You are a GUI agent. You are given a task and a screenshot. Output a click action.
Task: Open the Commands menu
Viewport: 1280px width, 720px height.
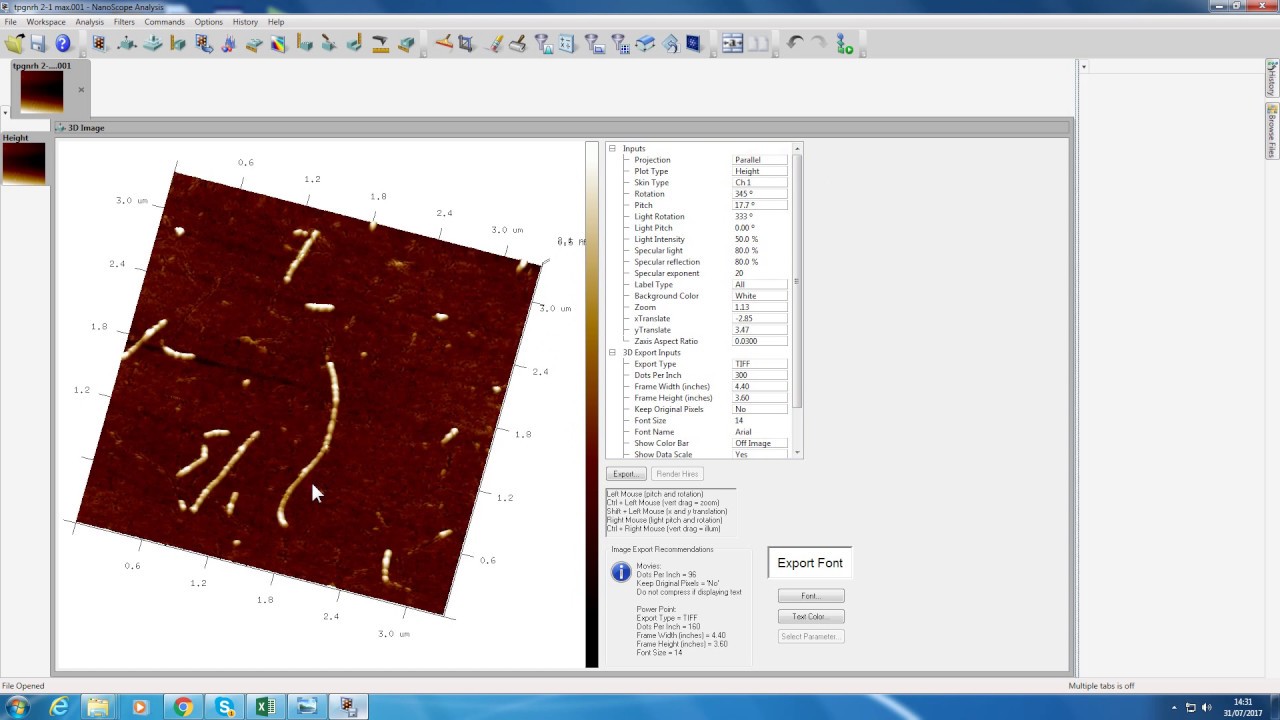pos(164,22)
